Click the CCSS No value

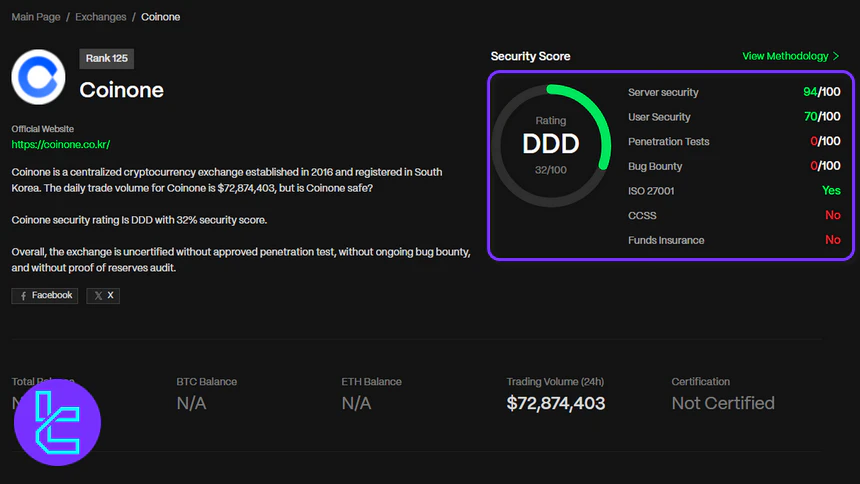(833, 215)
